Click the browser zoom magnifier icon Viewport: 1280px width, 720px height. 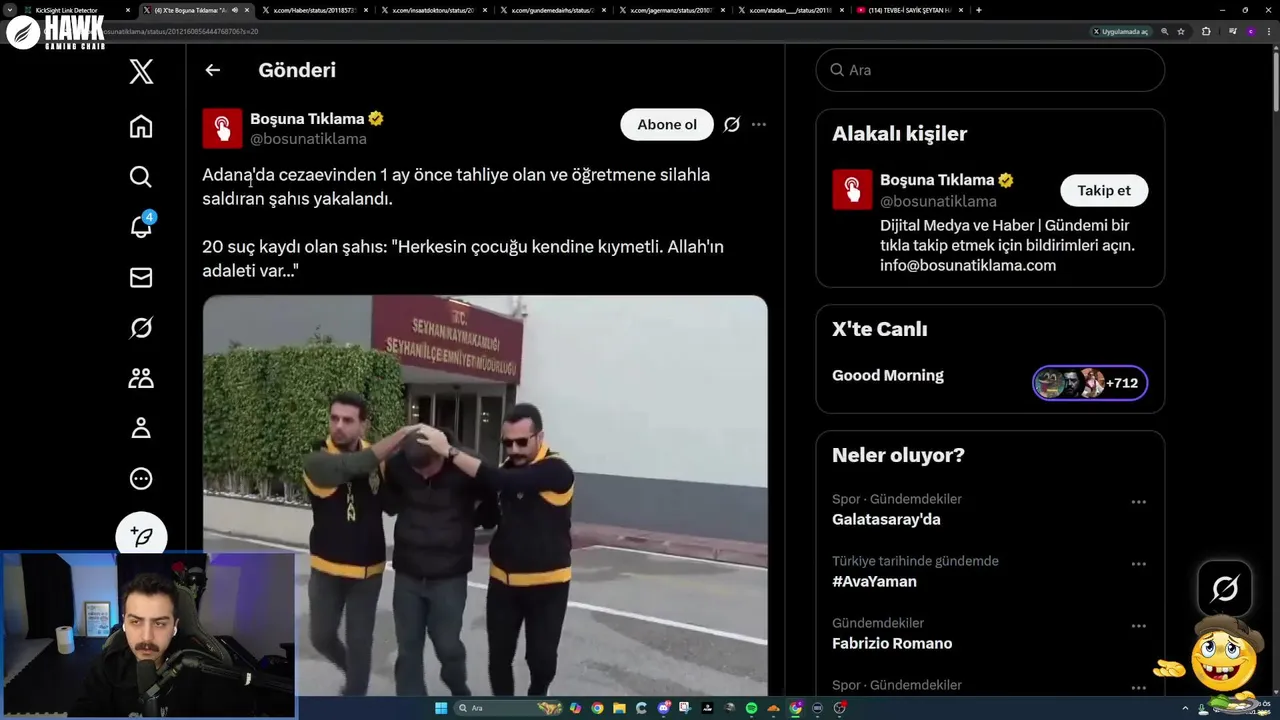pos(1165,31)
